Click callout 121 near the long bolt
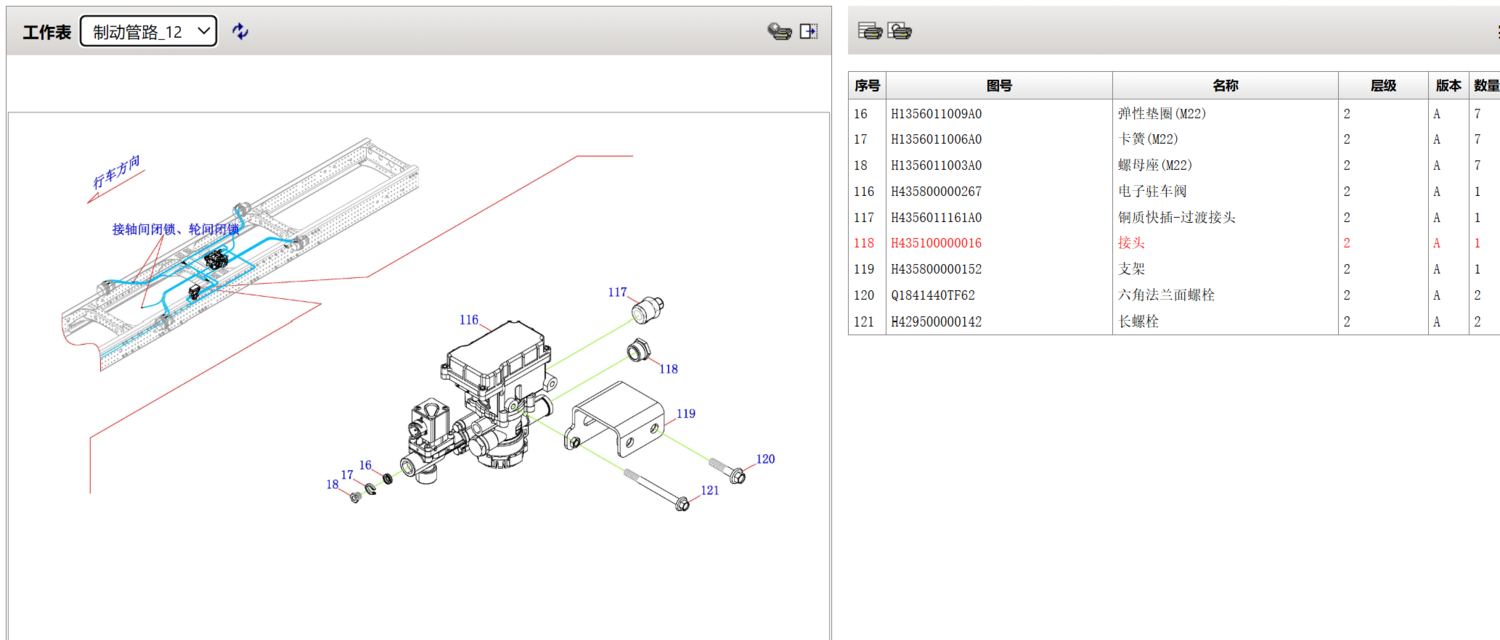Screen dimensions: 1500x640 709,490
